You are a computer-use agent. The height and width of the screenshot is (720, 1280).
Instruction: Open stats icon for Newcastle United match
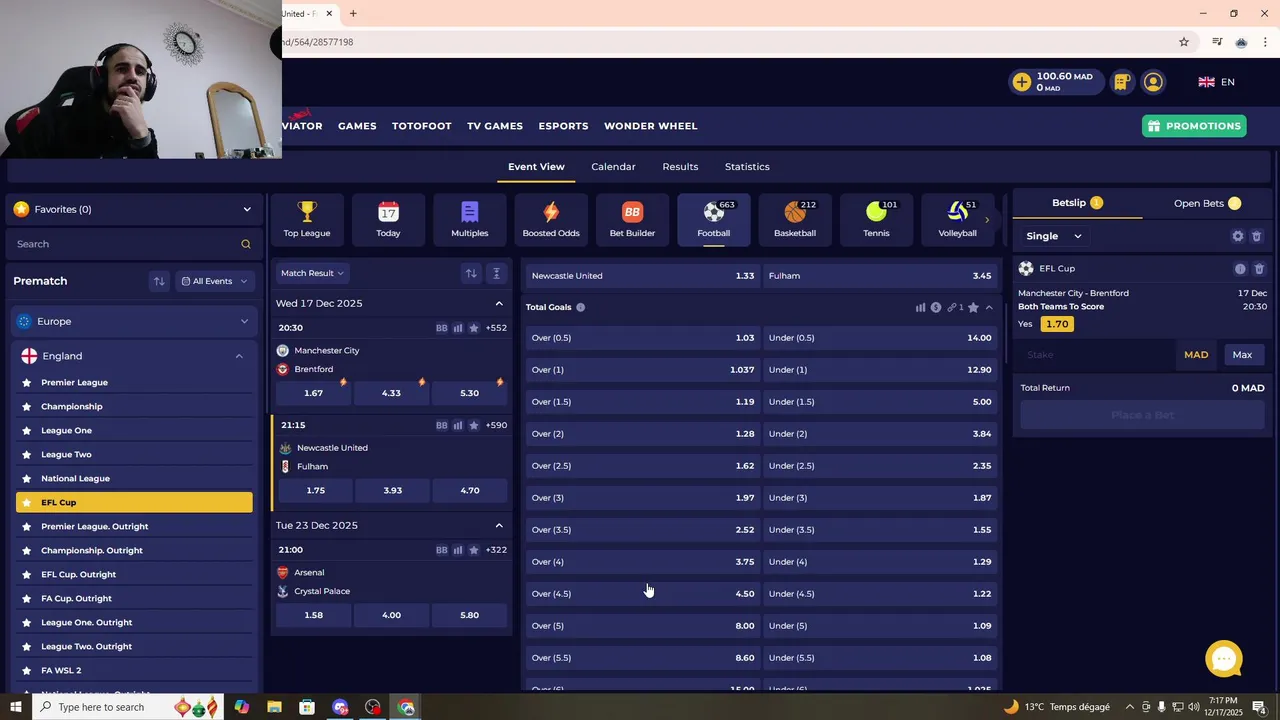[x=458, y=425]
